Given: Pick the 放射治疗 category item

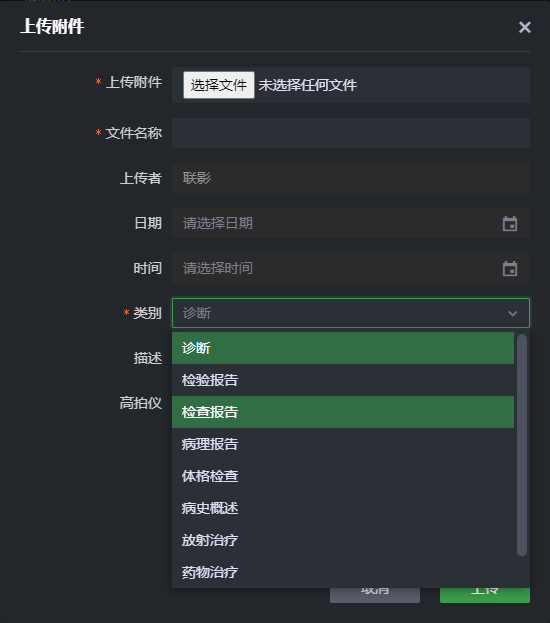Looking at the screenshot, I should [x=343, y=540].
